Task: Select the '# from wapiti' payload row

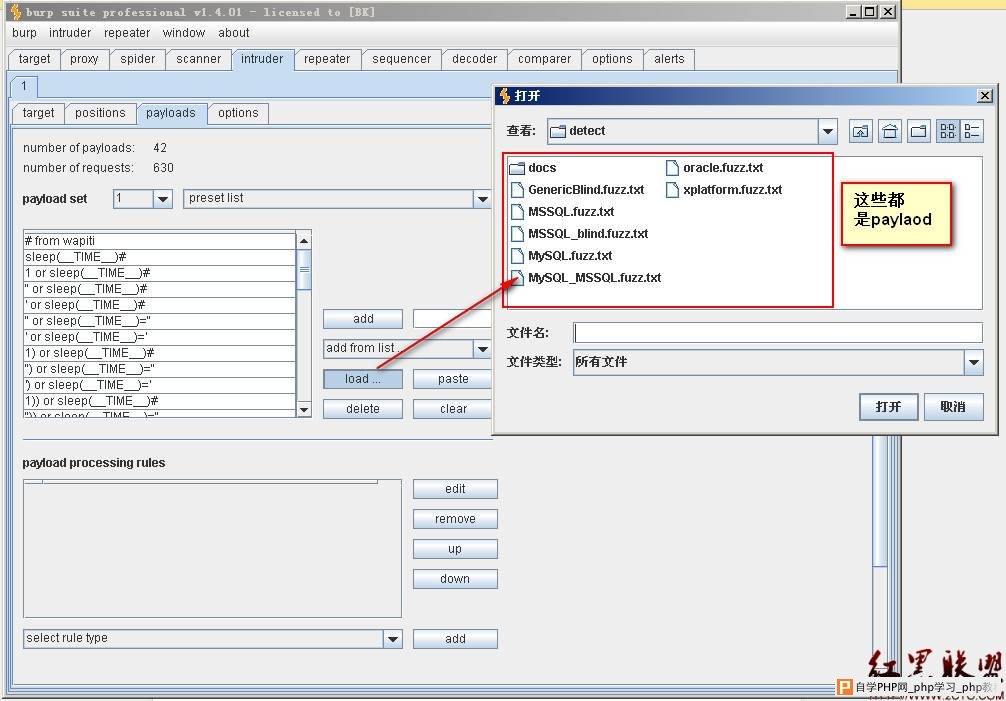Action: pos(159,241)
